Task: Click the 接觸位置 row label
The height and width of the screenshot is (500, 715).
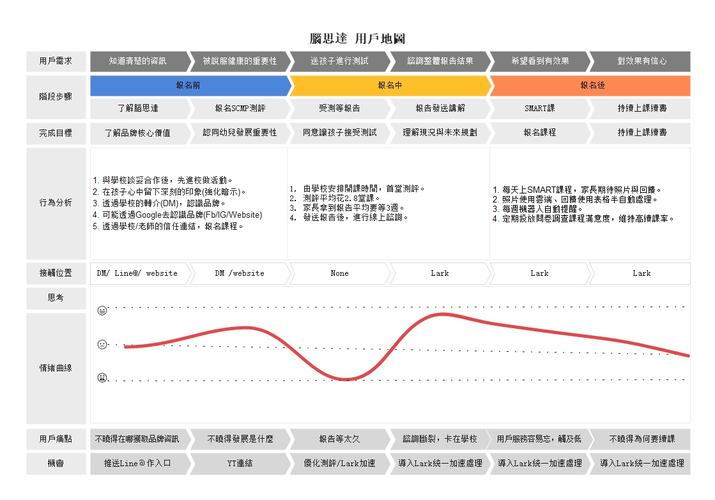Action: tap(56, 273)
